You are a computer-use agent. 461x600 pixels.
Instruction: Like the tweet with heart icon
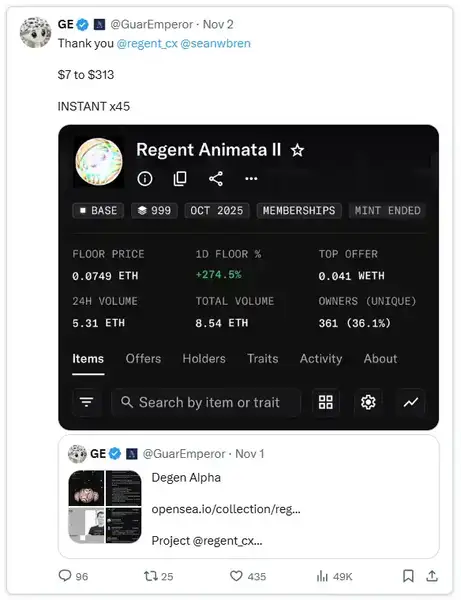pyautogui.click(x=236, y=576)
